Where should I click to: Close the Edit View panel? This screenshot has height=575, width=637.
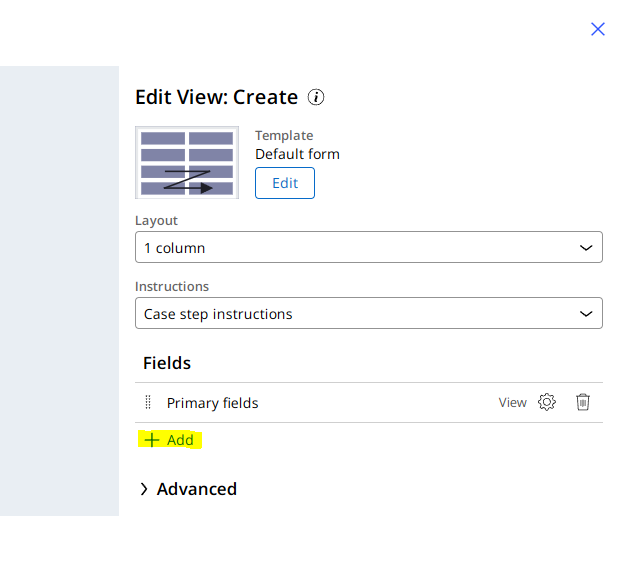pyautogui.click(x=598, y=29)
